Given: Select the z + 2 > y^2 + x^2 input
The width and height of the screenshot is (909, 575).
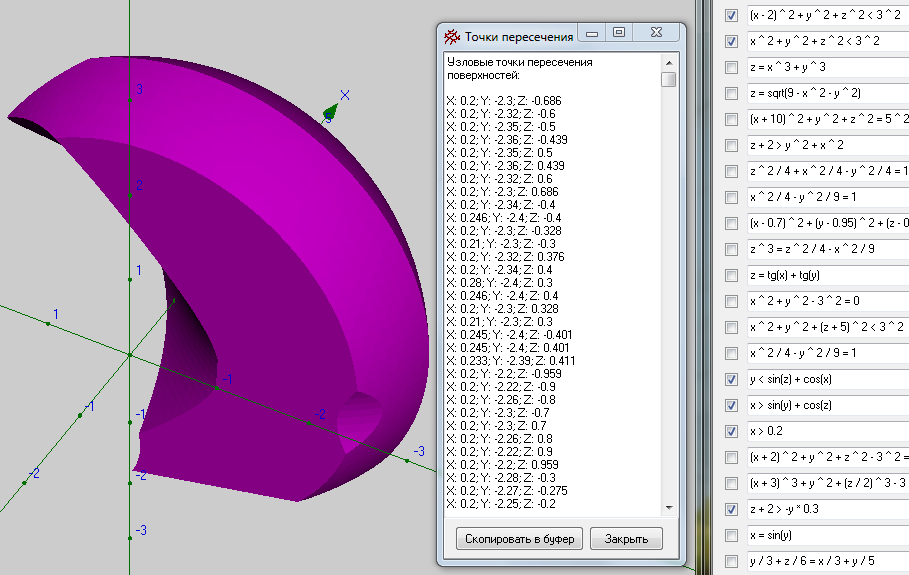Looking at the screenshot, I should 826,146.
